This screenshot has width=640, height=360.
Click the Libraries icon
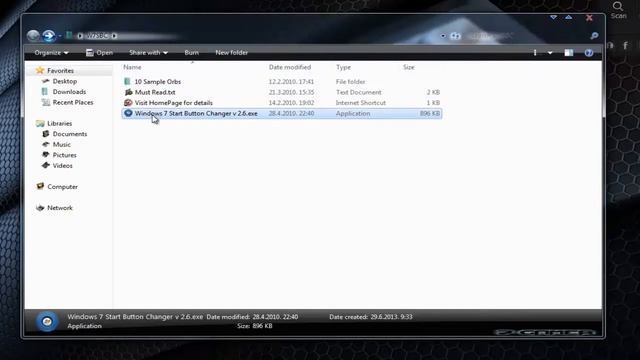point(40,123)
